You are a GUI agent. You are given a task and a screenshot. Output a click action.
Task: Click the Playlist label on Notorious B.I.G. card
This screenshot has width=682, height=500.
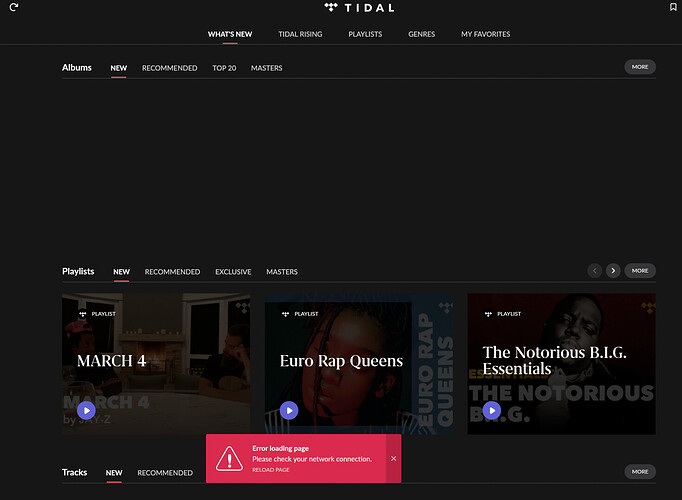pos(509,314)
